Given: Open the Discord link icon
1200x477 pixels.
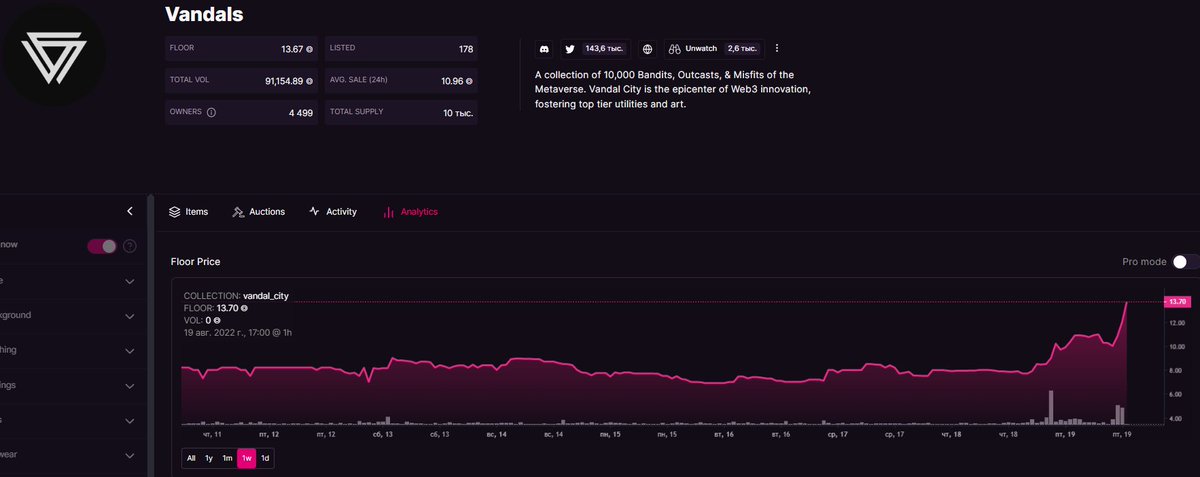Looking at the screenshot, I should click(x=545, y=48).
